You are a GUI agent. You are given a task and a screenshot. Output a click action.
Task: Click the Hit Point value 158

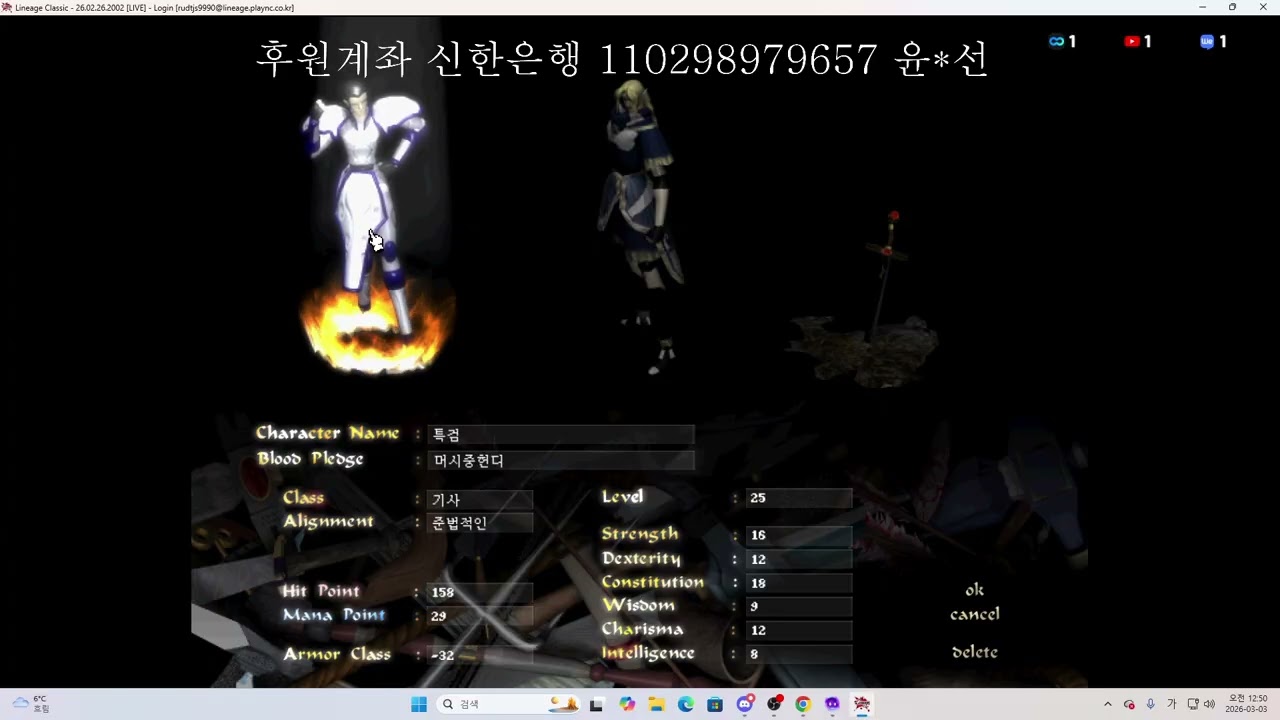pos(480,592)
